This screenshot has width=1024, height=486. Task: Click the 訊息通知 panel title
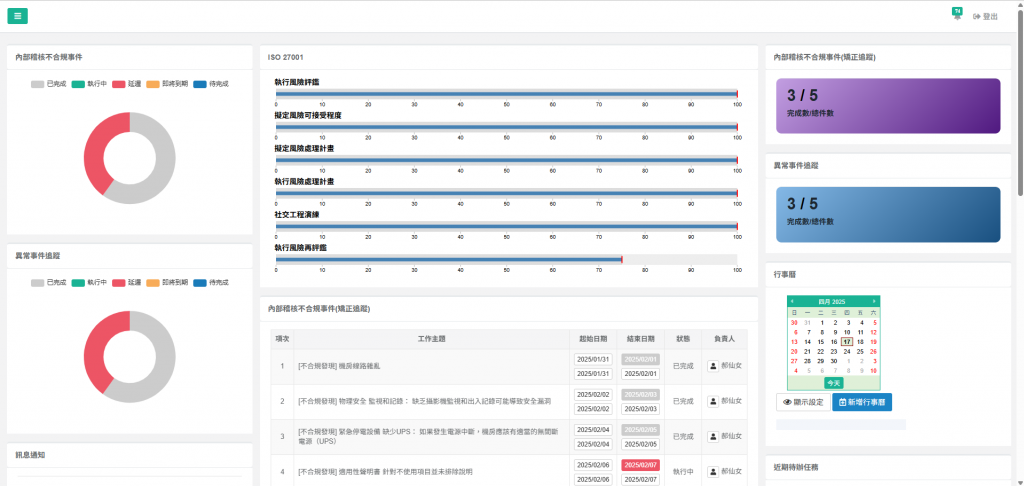[x=30, y=455]
